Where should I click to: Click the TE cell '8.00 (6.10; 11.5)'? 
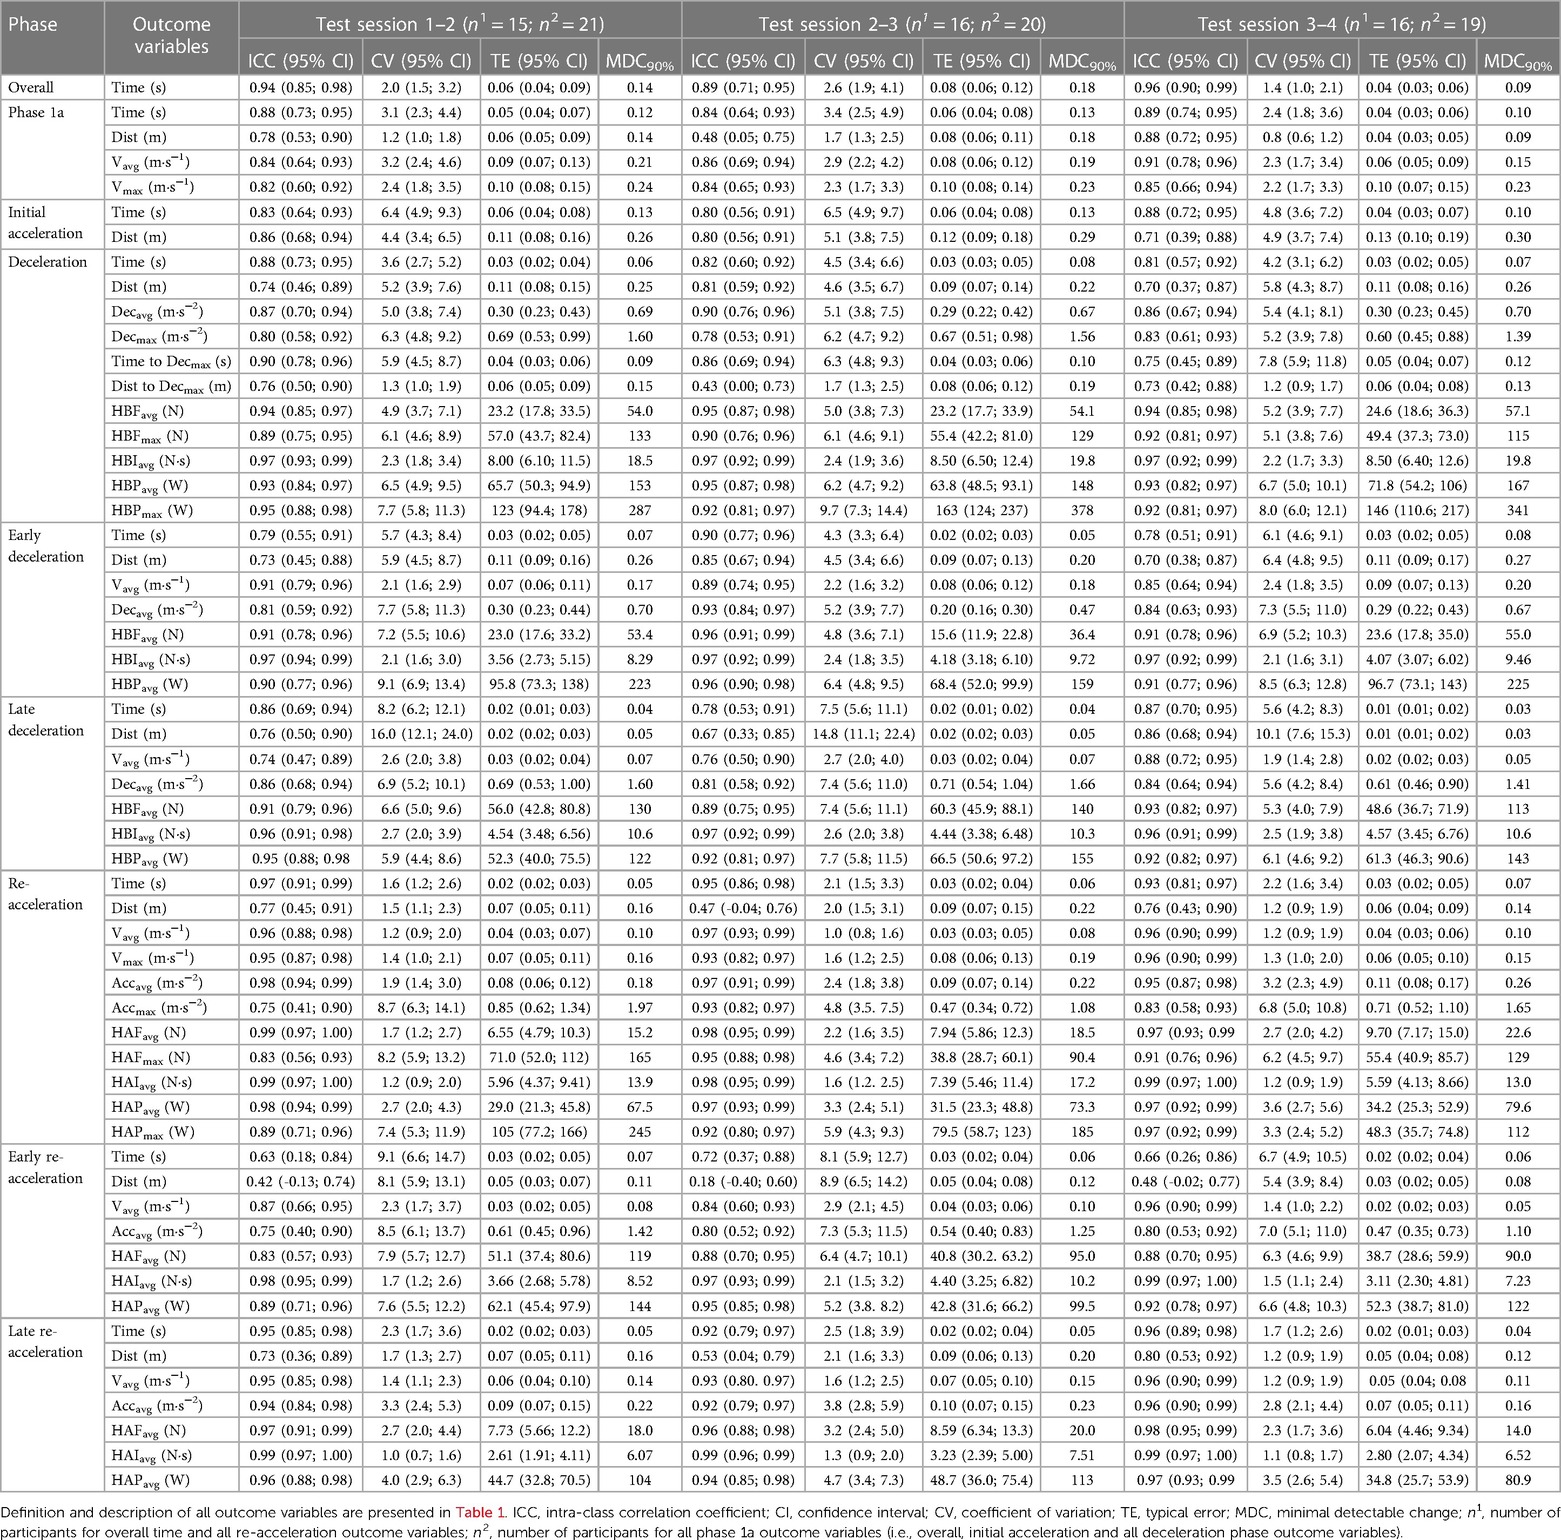click(x=539, y=460)
